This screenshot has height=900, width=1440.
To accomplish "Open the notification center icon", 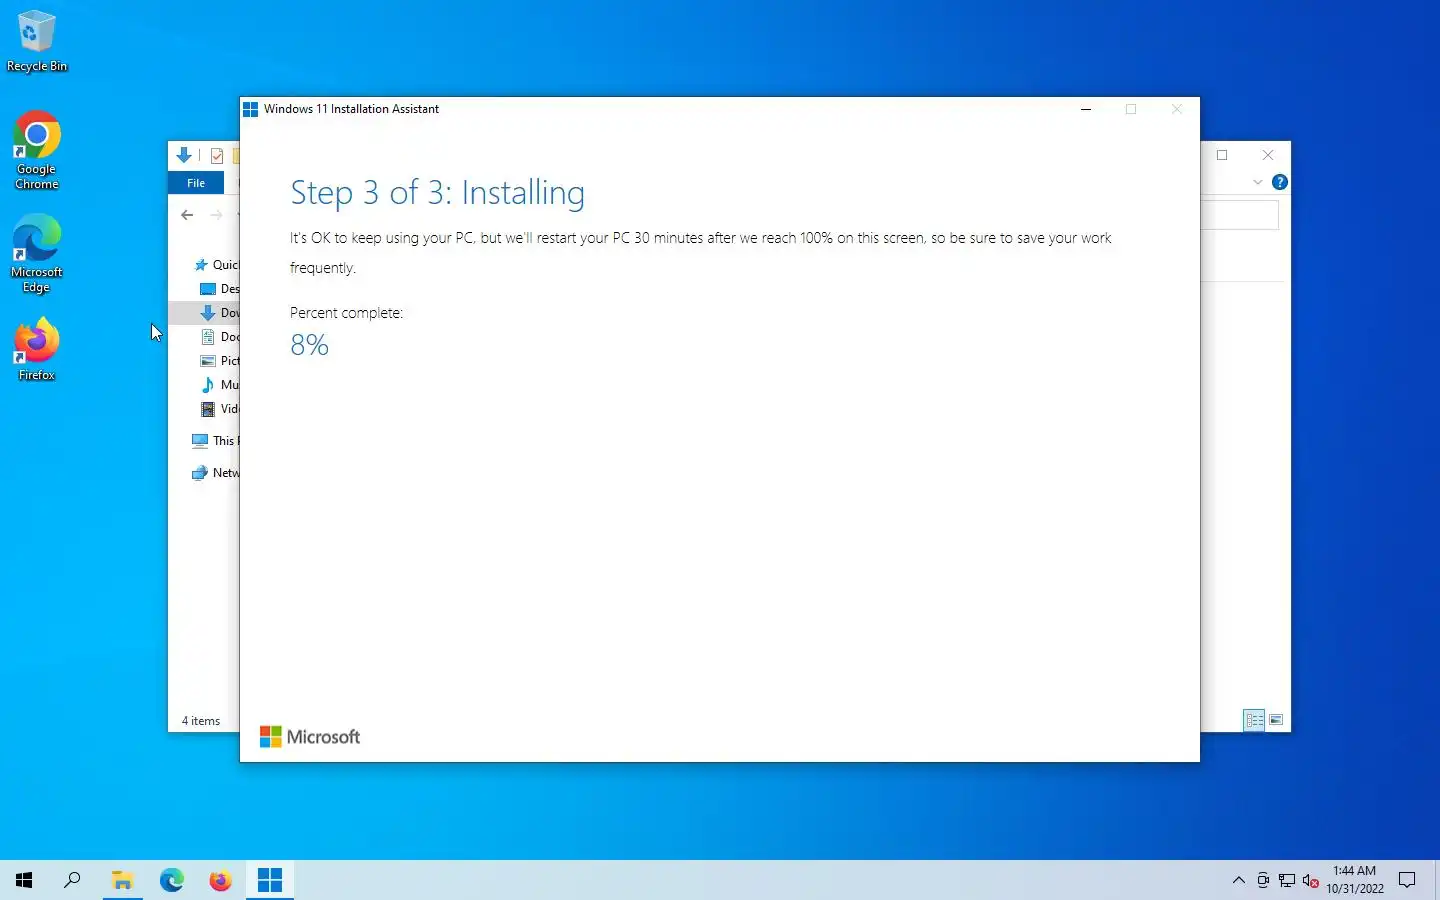I will pyautogui.click(x=1407, y=880).
